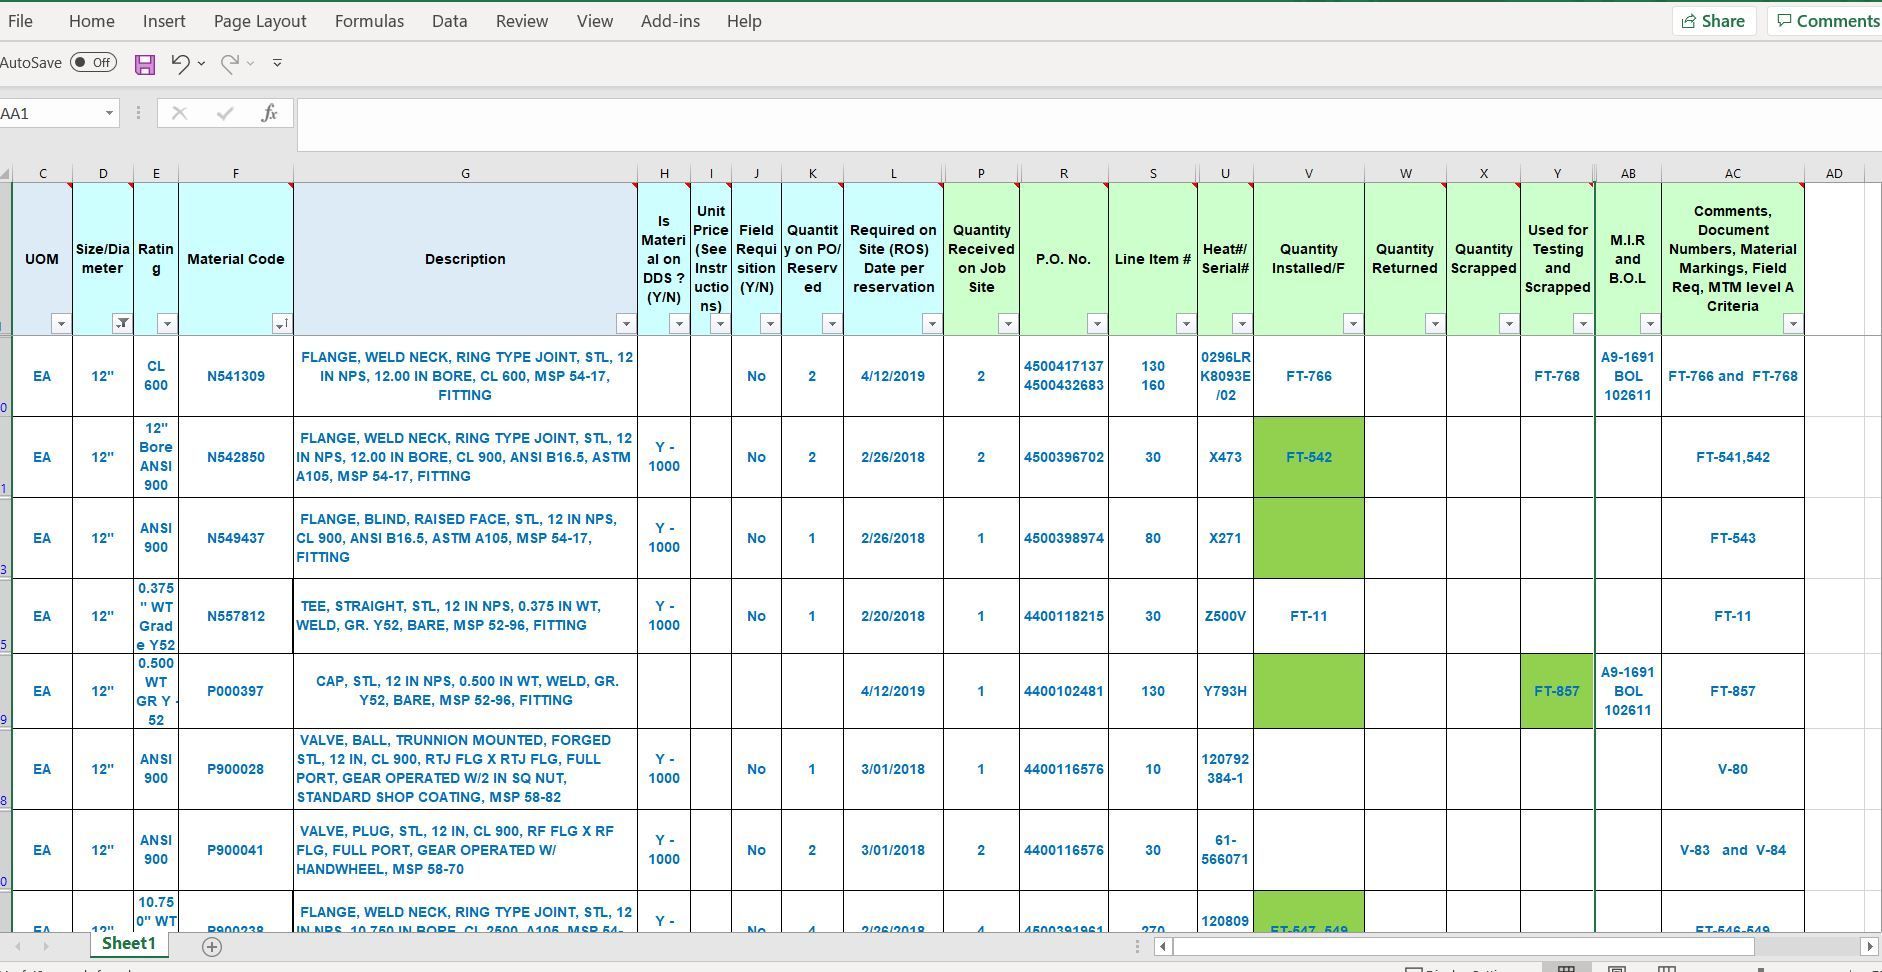Image resolution: width=1882 pixels, height=972 pixels.
Task: Toggle the AutoSave switch
Action: 93,63
